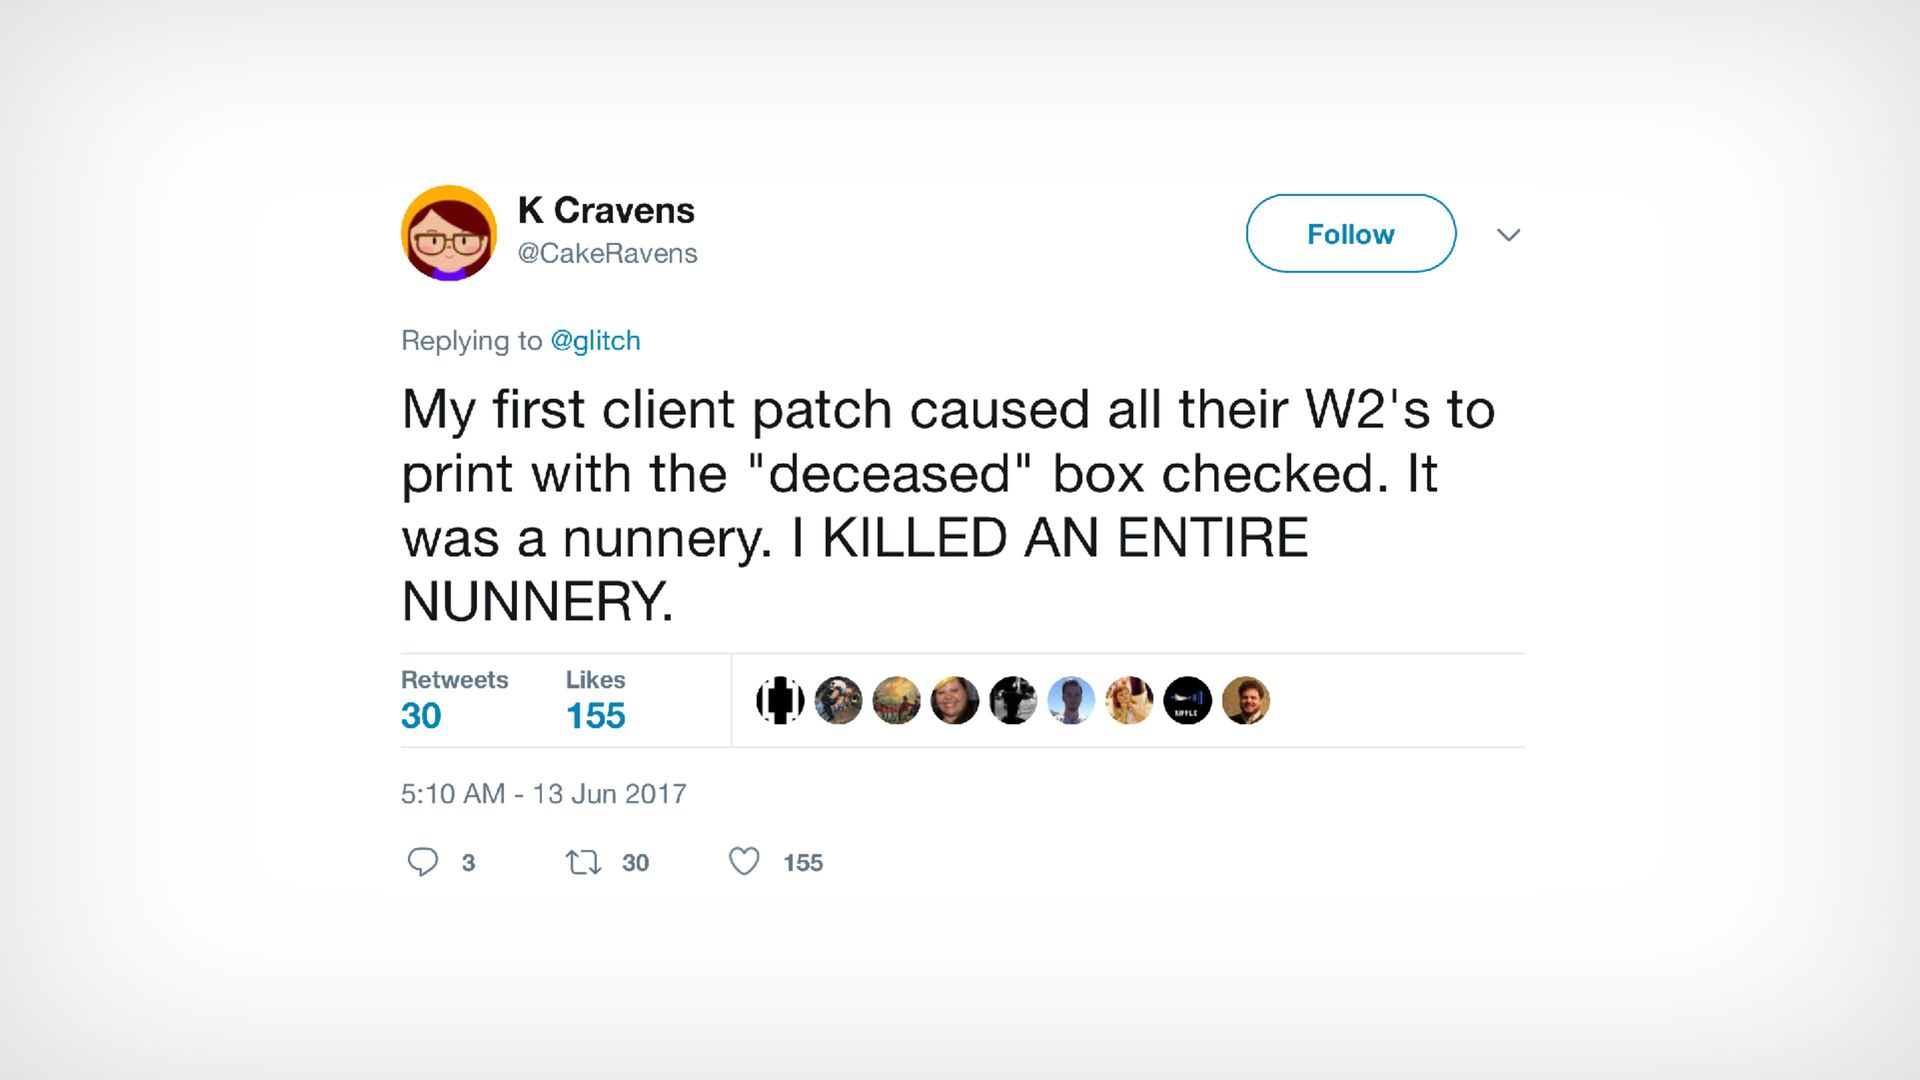Open the @CakeRavens handle

[607, 253]
